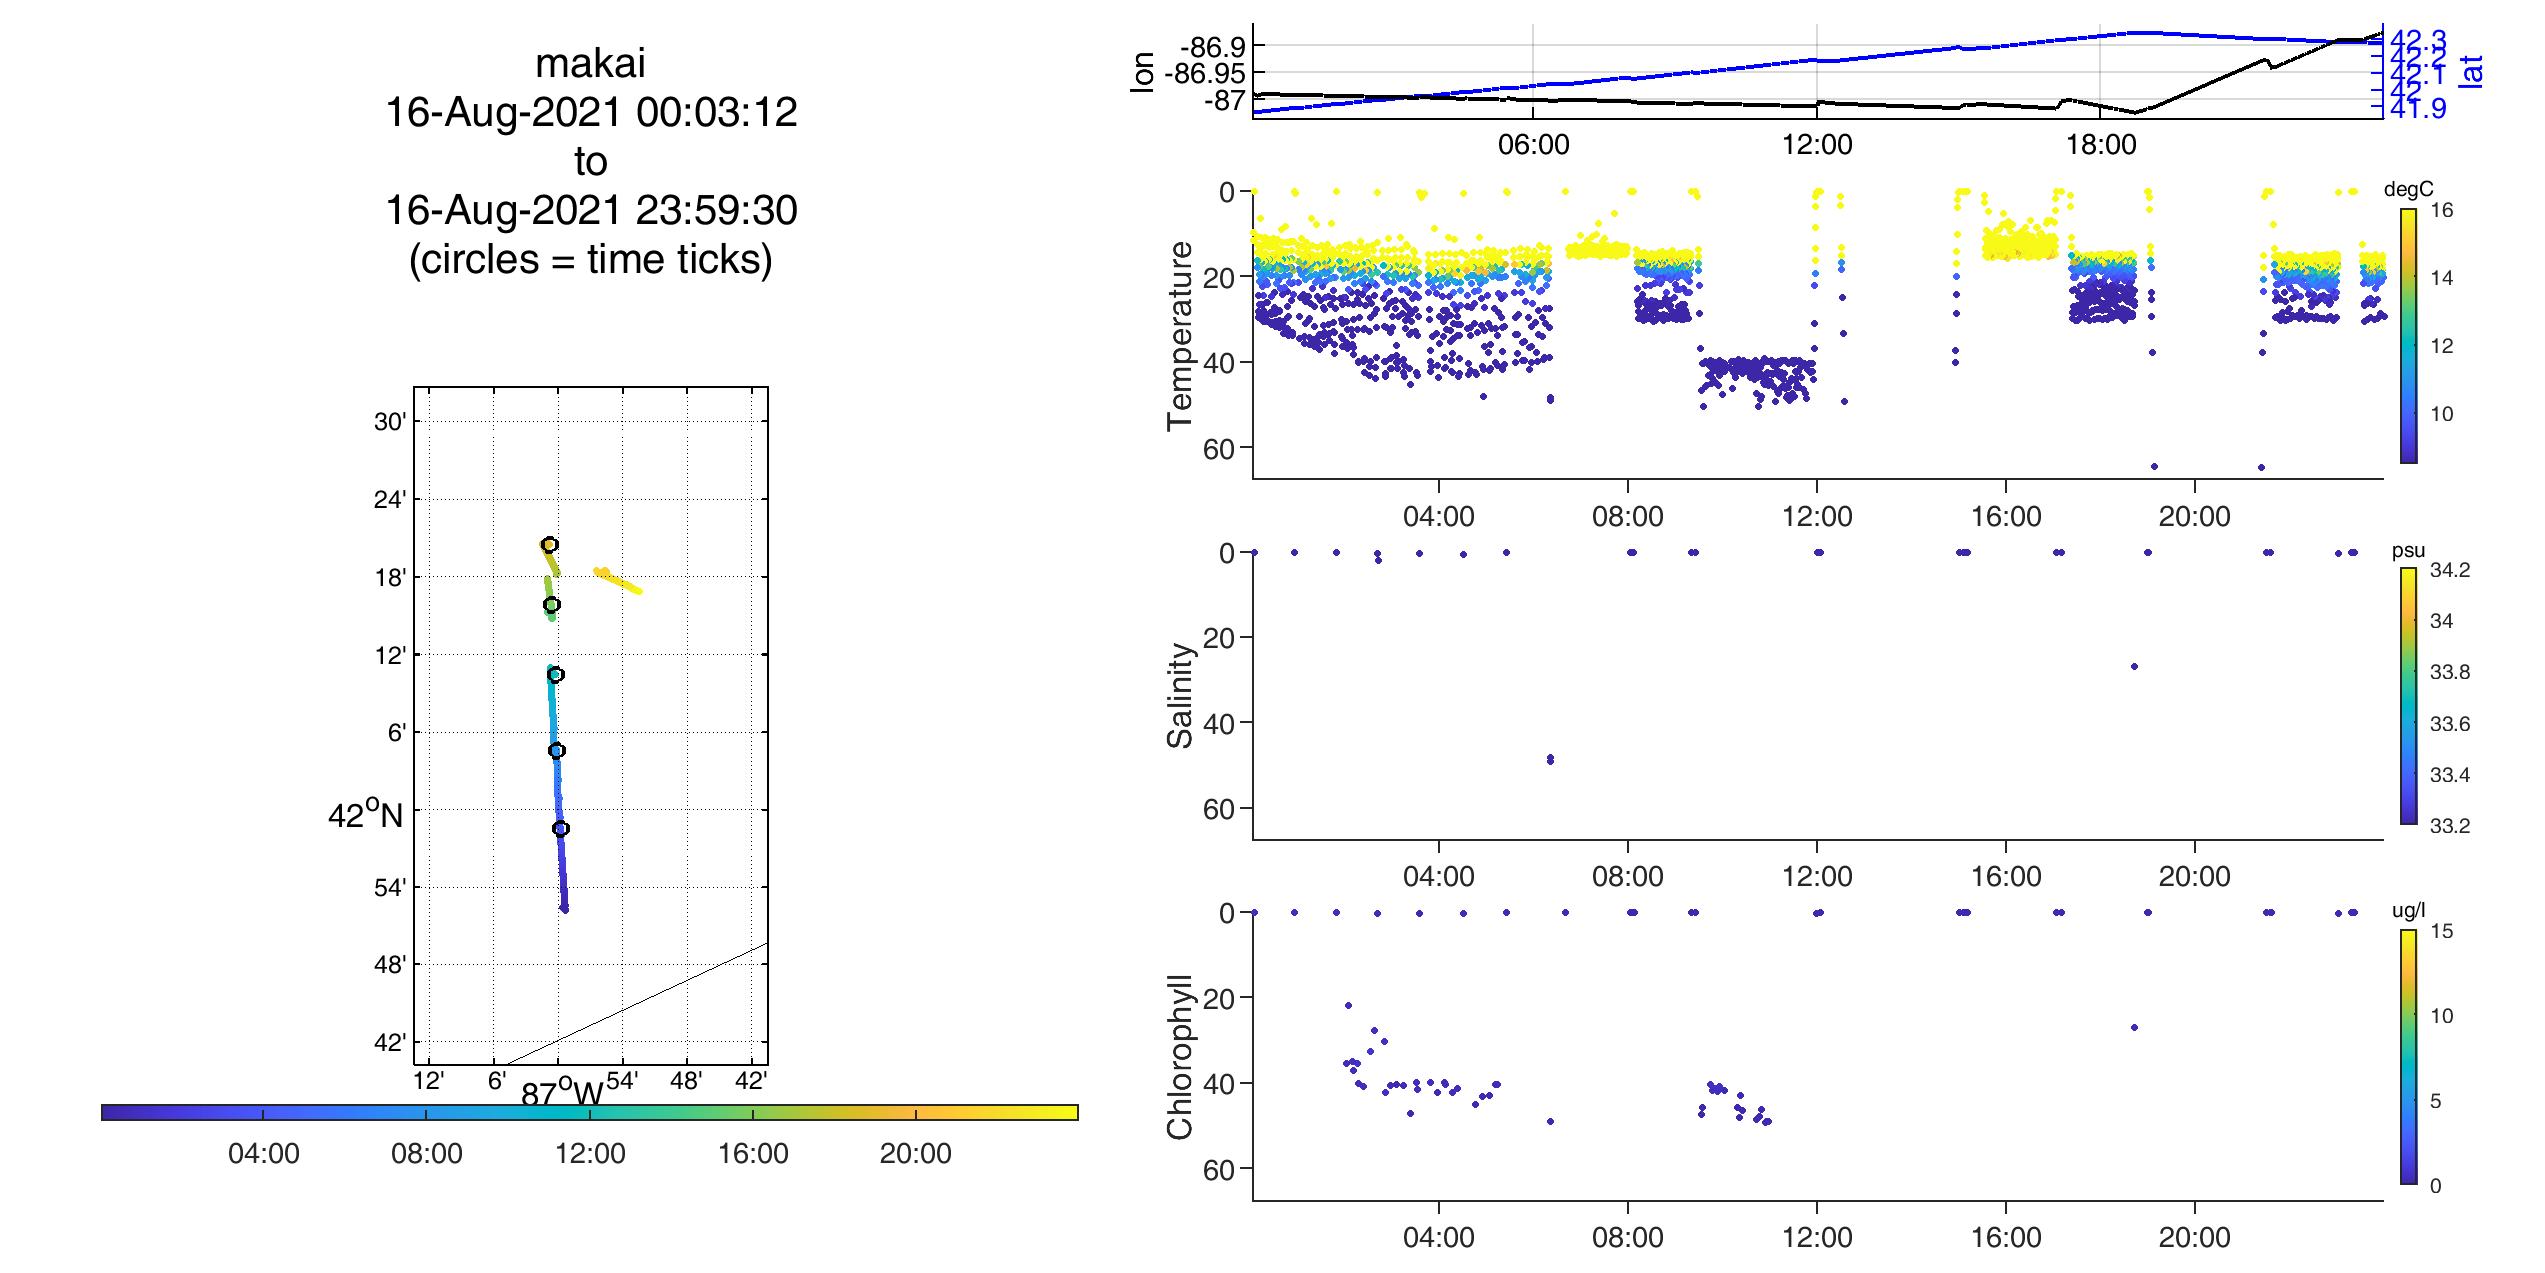Click the 18' latitude tick label on the map
The height and width of the screenshot is (1273, 2545).
click(390, 577)
